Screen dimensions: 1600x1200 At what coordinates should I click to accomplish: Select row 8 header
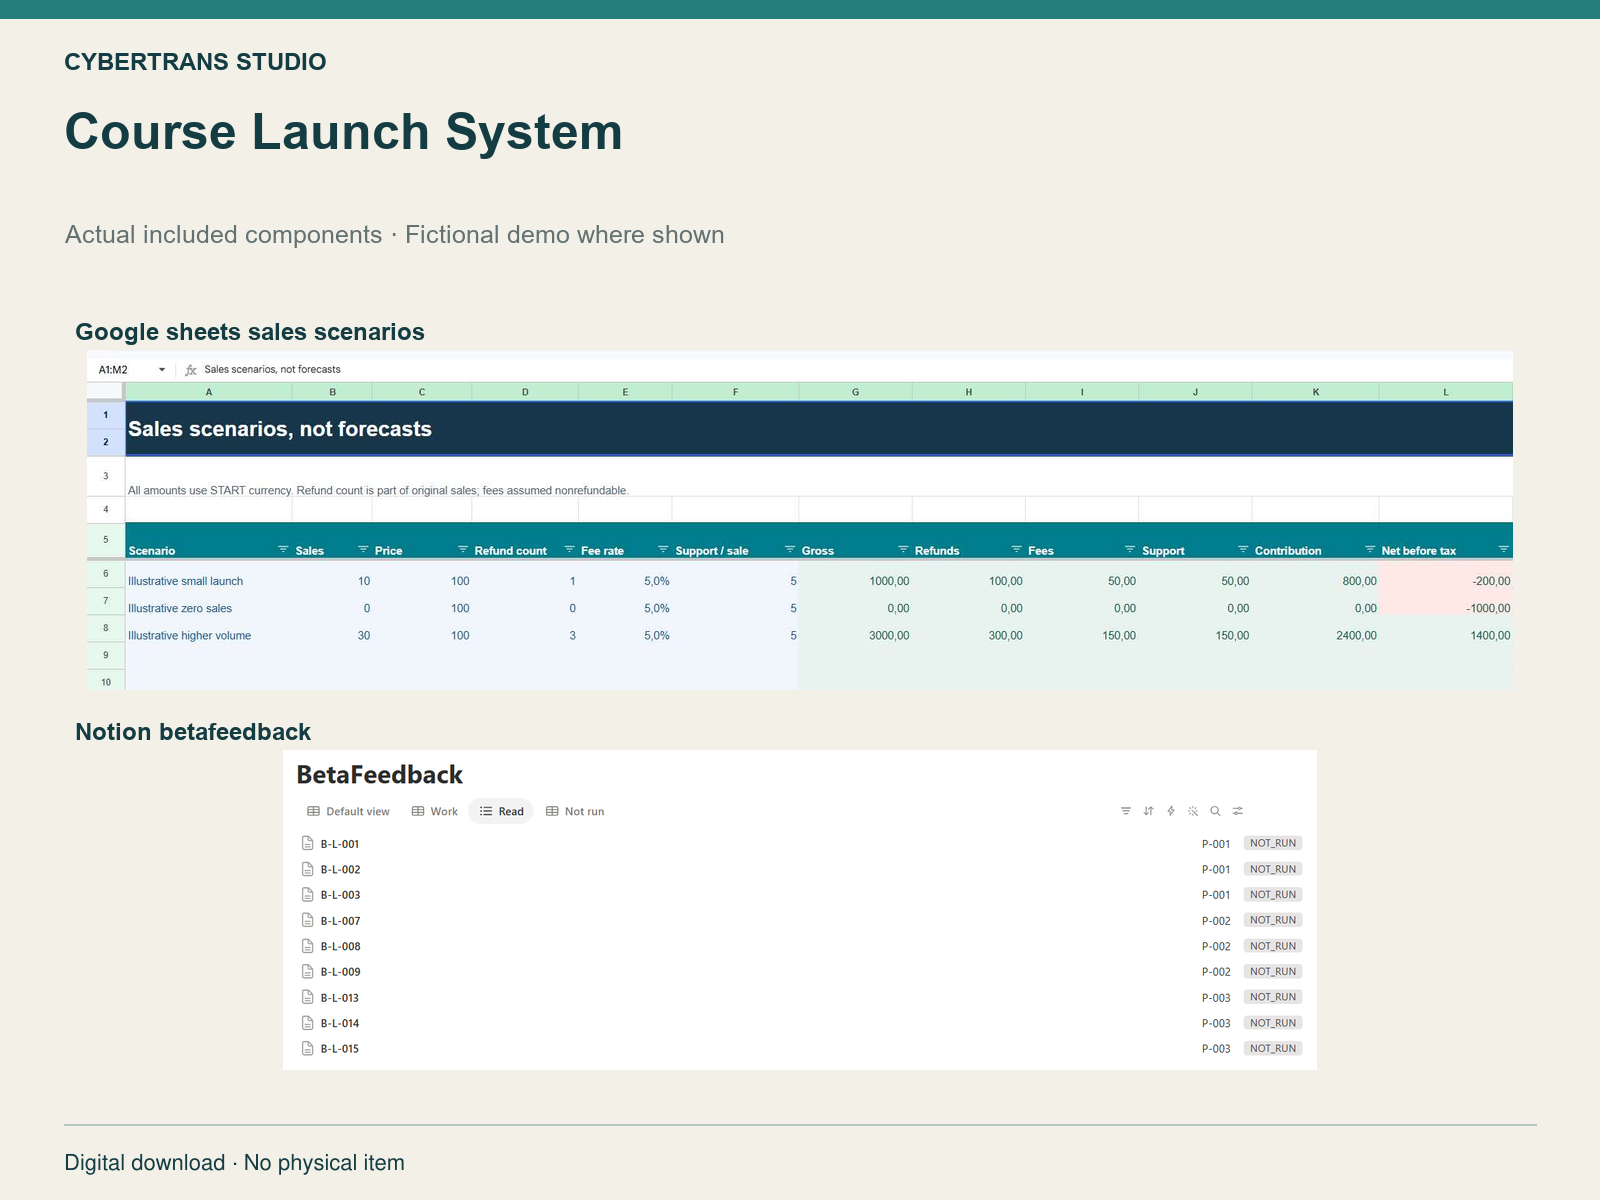pyautogui.click(x=106, y=628)
